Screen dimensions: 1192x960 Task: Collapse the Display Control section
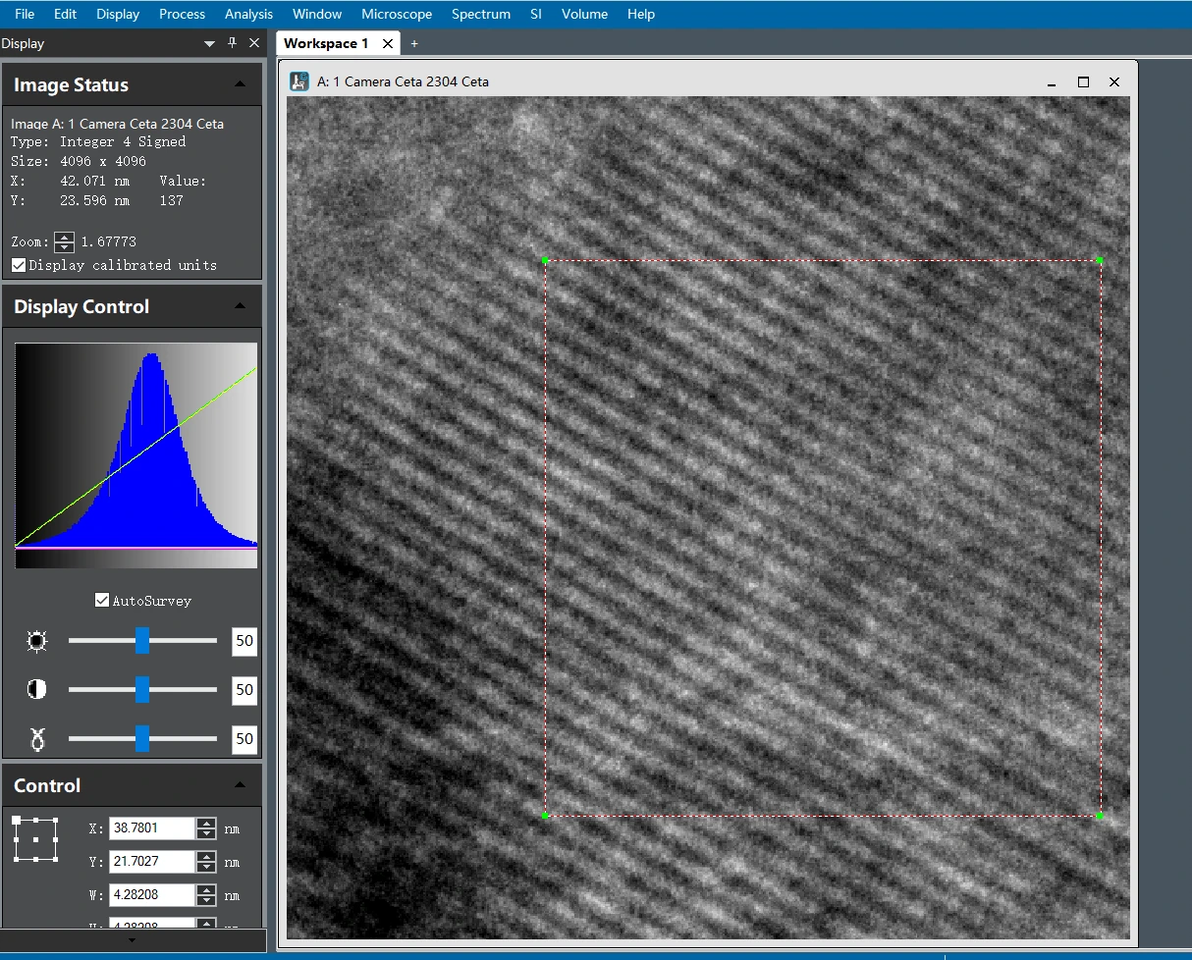tap(240, 307)
